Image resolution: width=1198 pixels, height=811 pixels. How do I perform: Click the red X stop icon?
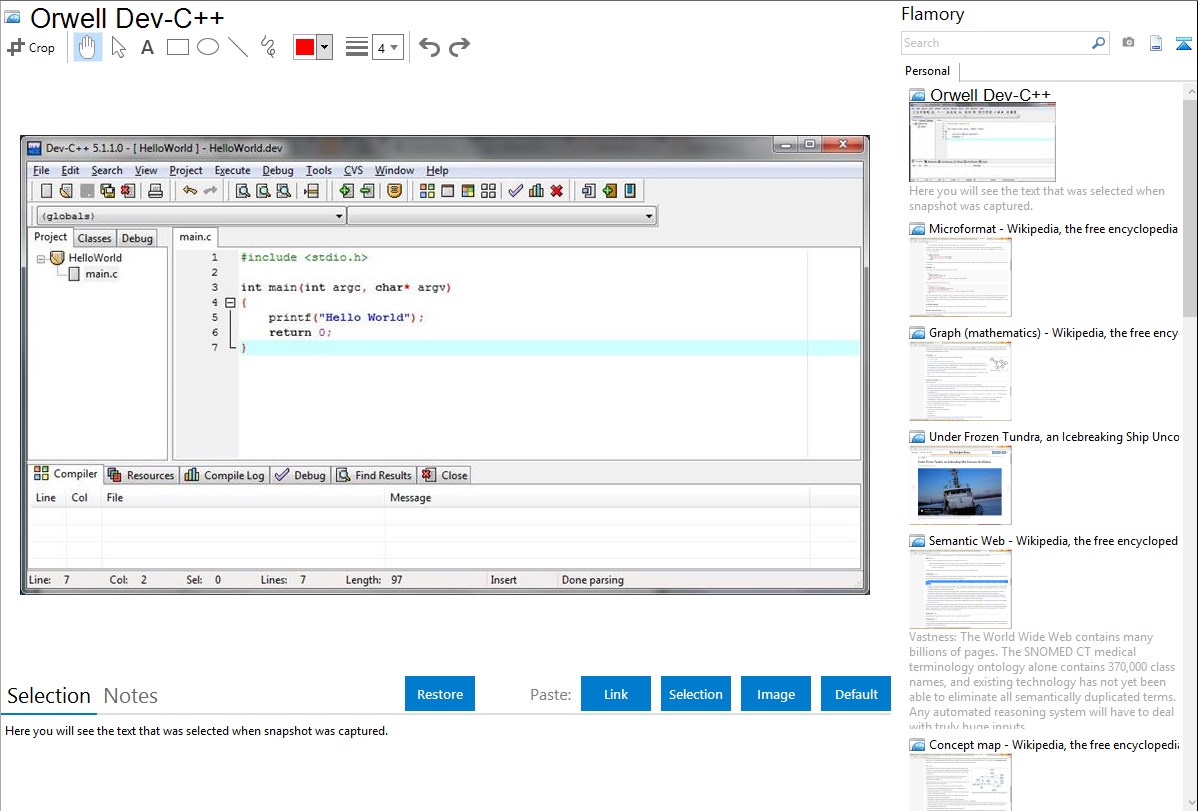557,191
